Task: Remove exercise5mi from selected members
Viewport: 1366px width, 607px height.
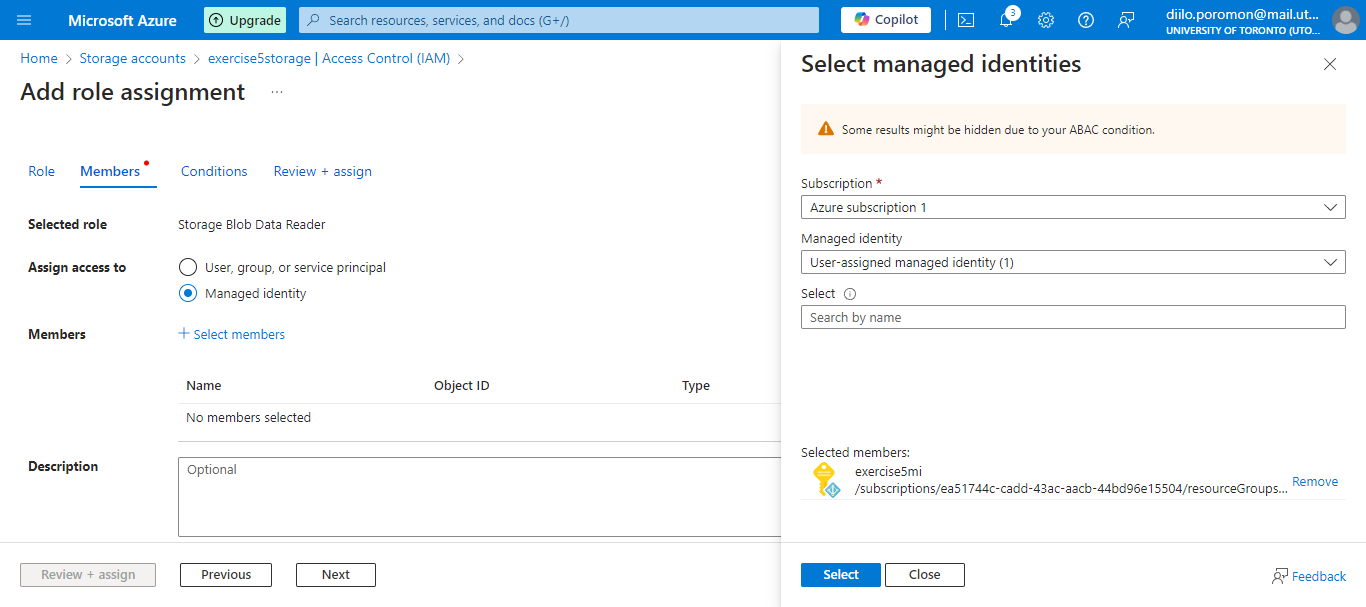Action: click(1314, 481)
